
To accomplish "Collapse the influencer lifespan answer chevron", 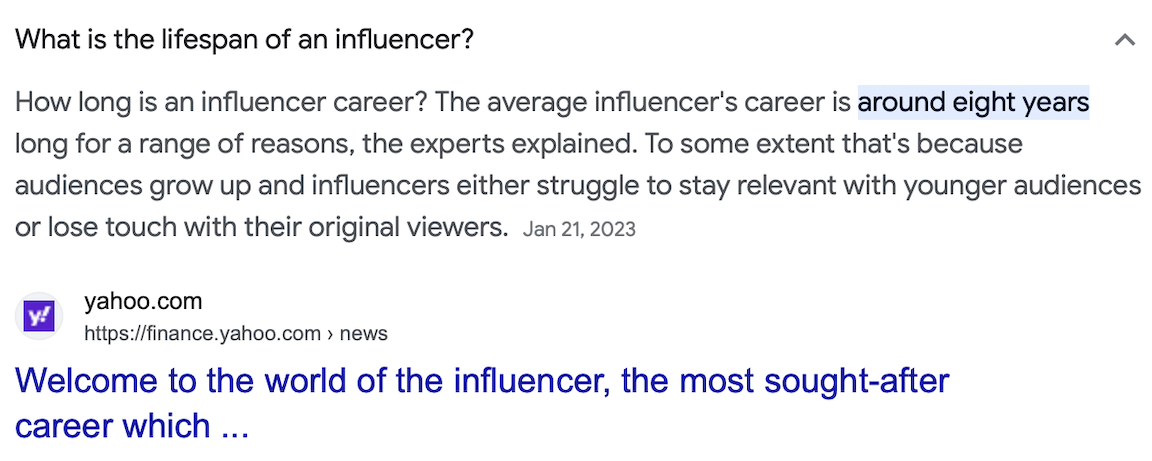I will [1125, 41].
